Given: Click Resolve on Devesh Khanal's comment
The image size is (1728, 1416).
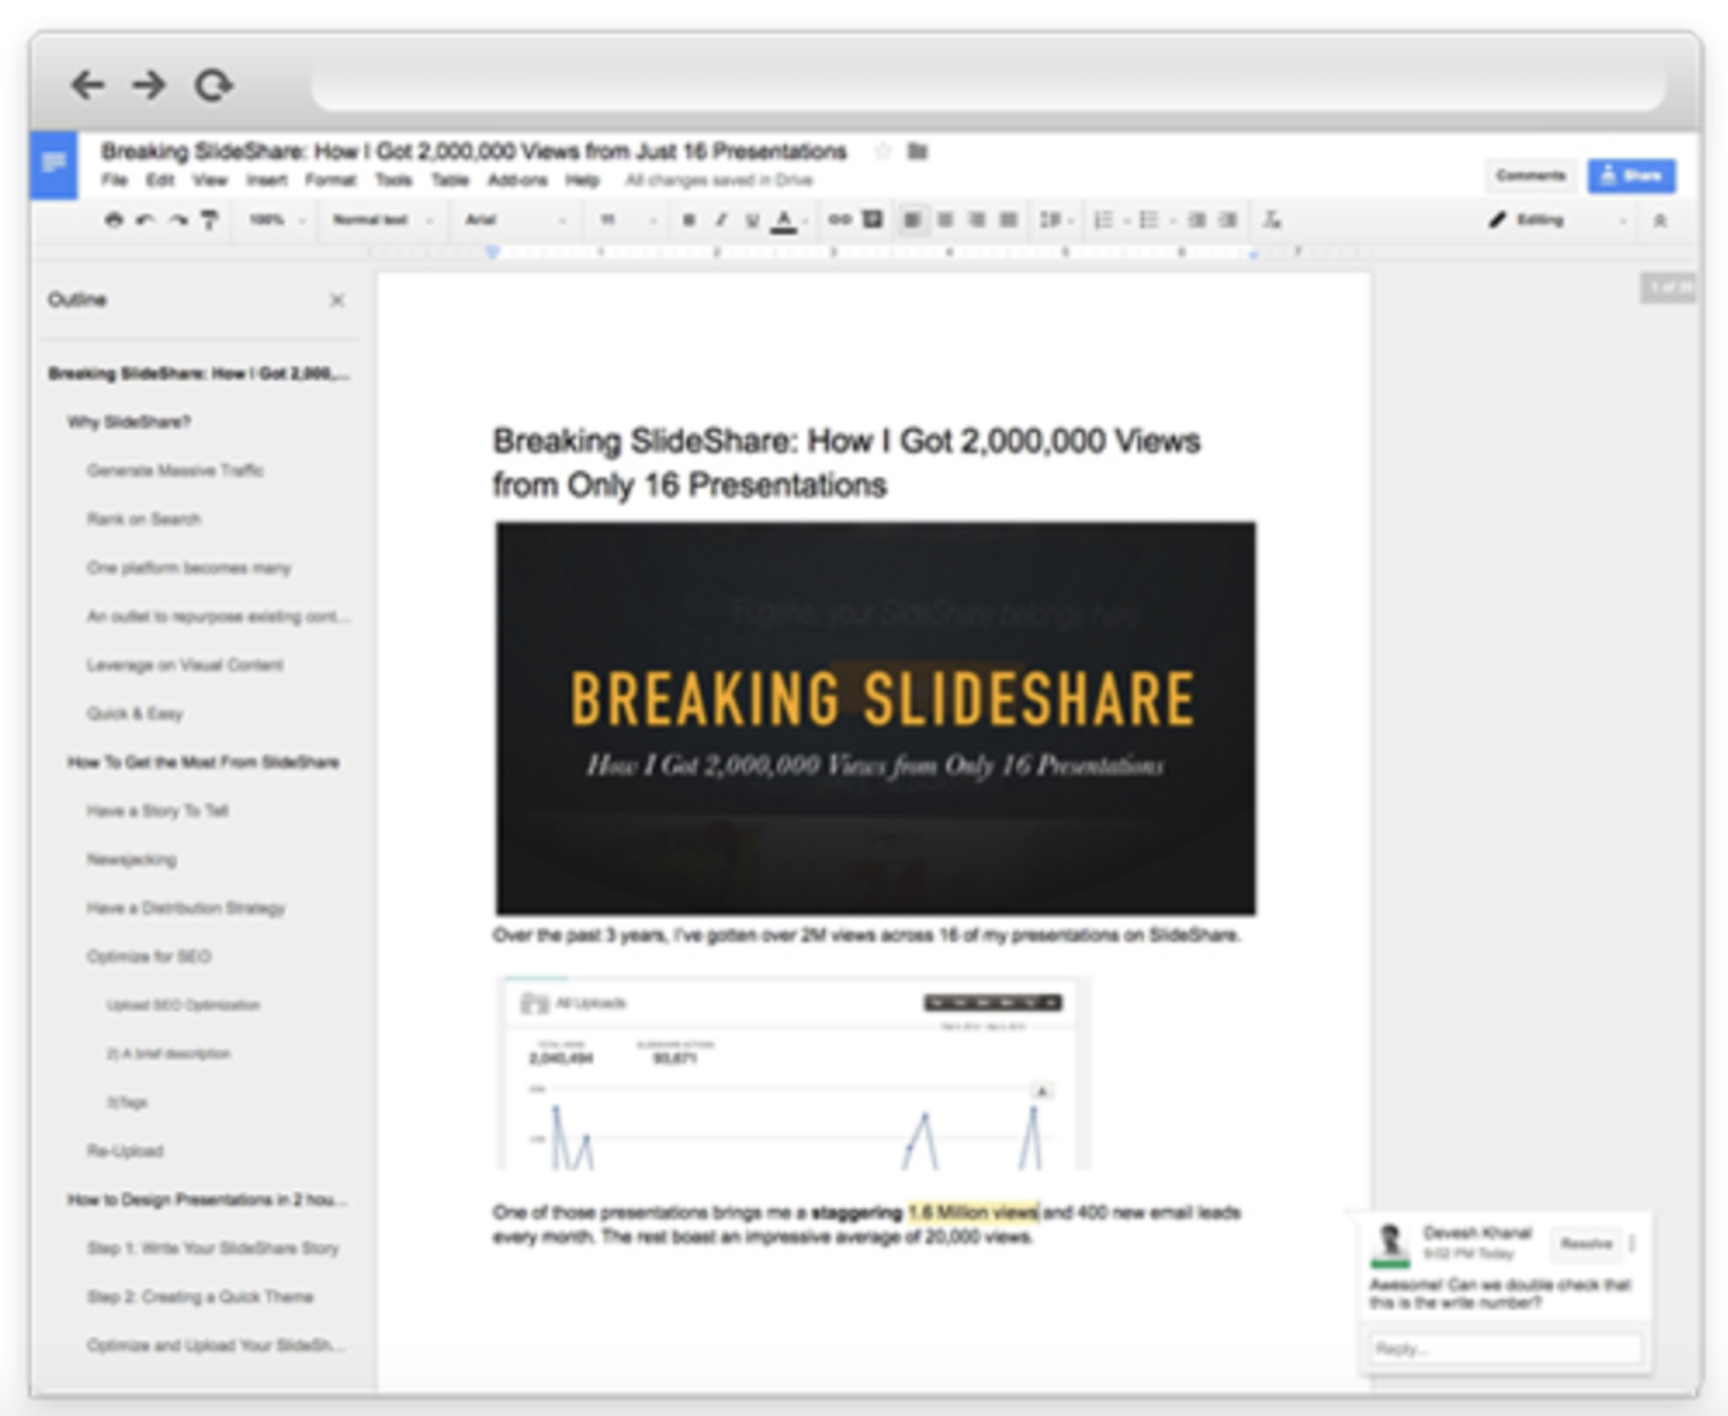Looking at the screenshot, I should 1586,1244.
